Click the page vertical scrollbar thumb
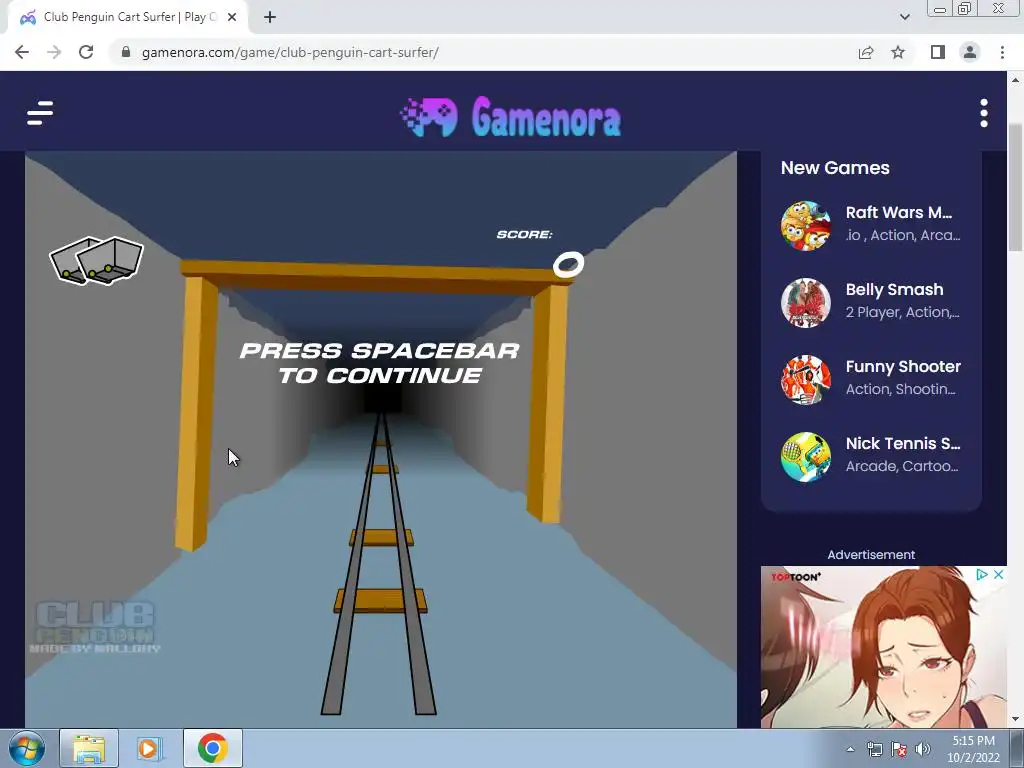1024x768 pixels. click(x=1015, y=186)
